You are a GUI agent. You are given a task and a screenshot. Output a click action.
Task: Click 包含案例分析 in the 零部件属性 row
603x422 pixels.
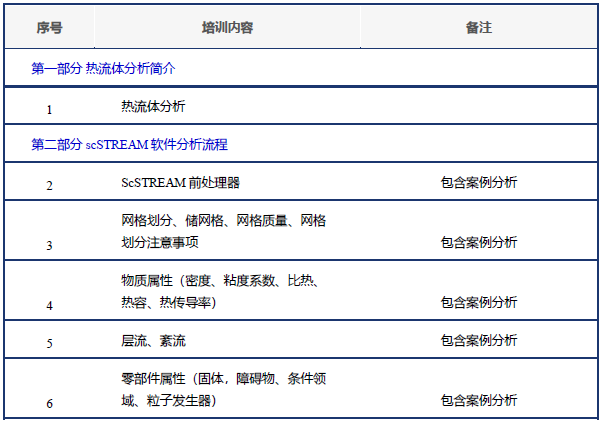coord(479,400)
